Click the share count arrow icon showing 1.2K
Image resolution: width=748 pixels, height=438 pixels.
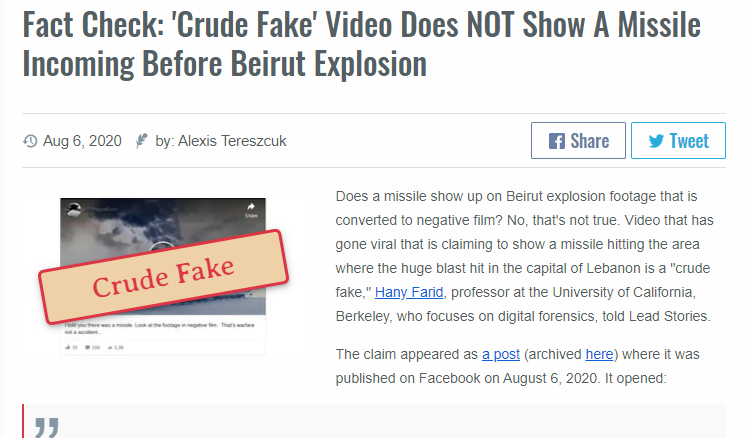point(110,347)
